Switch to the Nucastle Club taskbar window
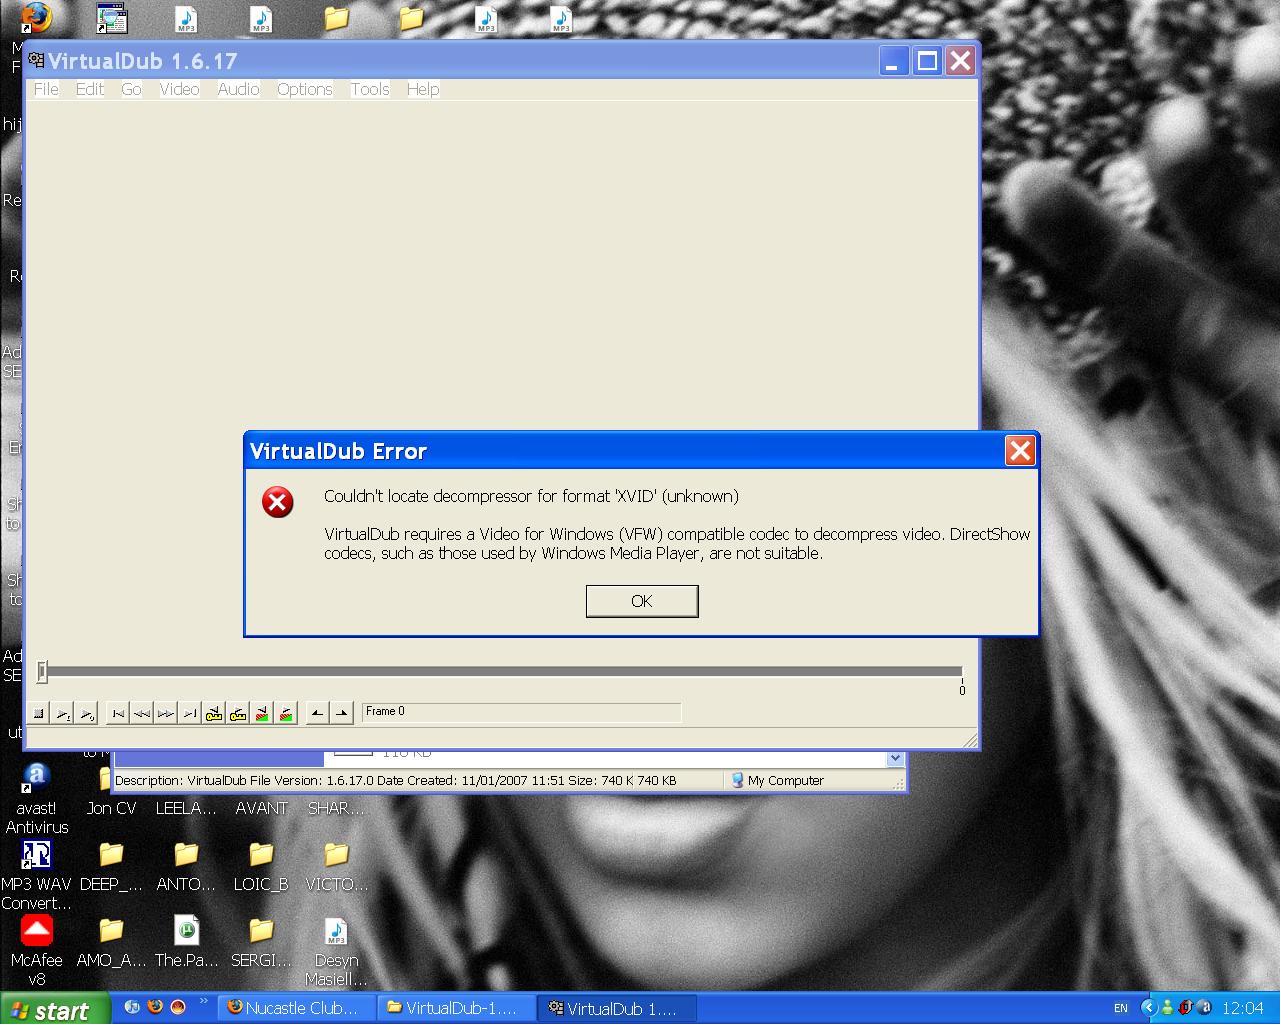 coord(297,1008)
